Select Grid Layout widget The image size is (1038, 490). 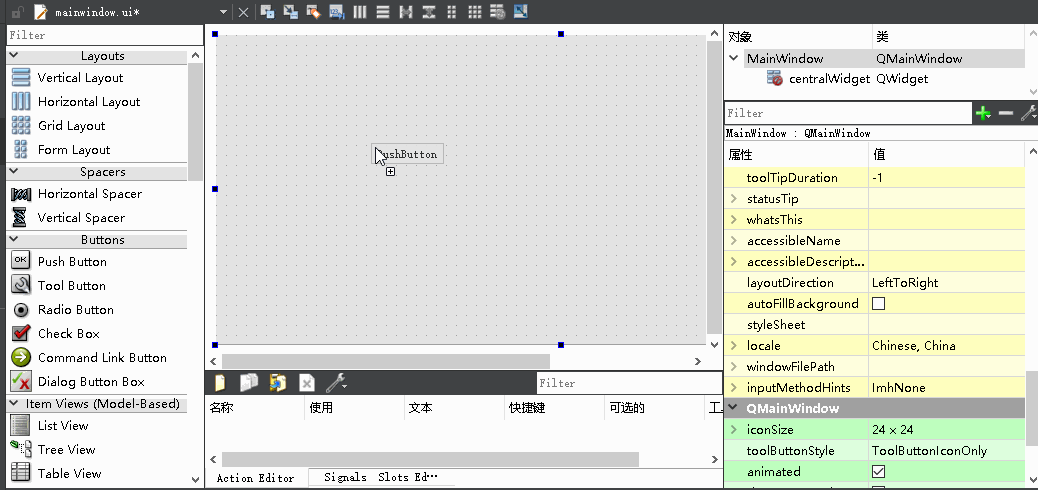click(71, 126)
